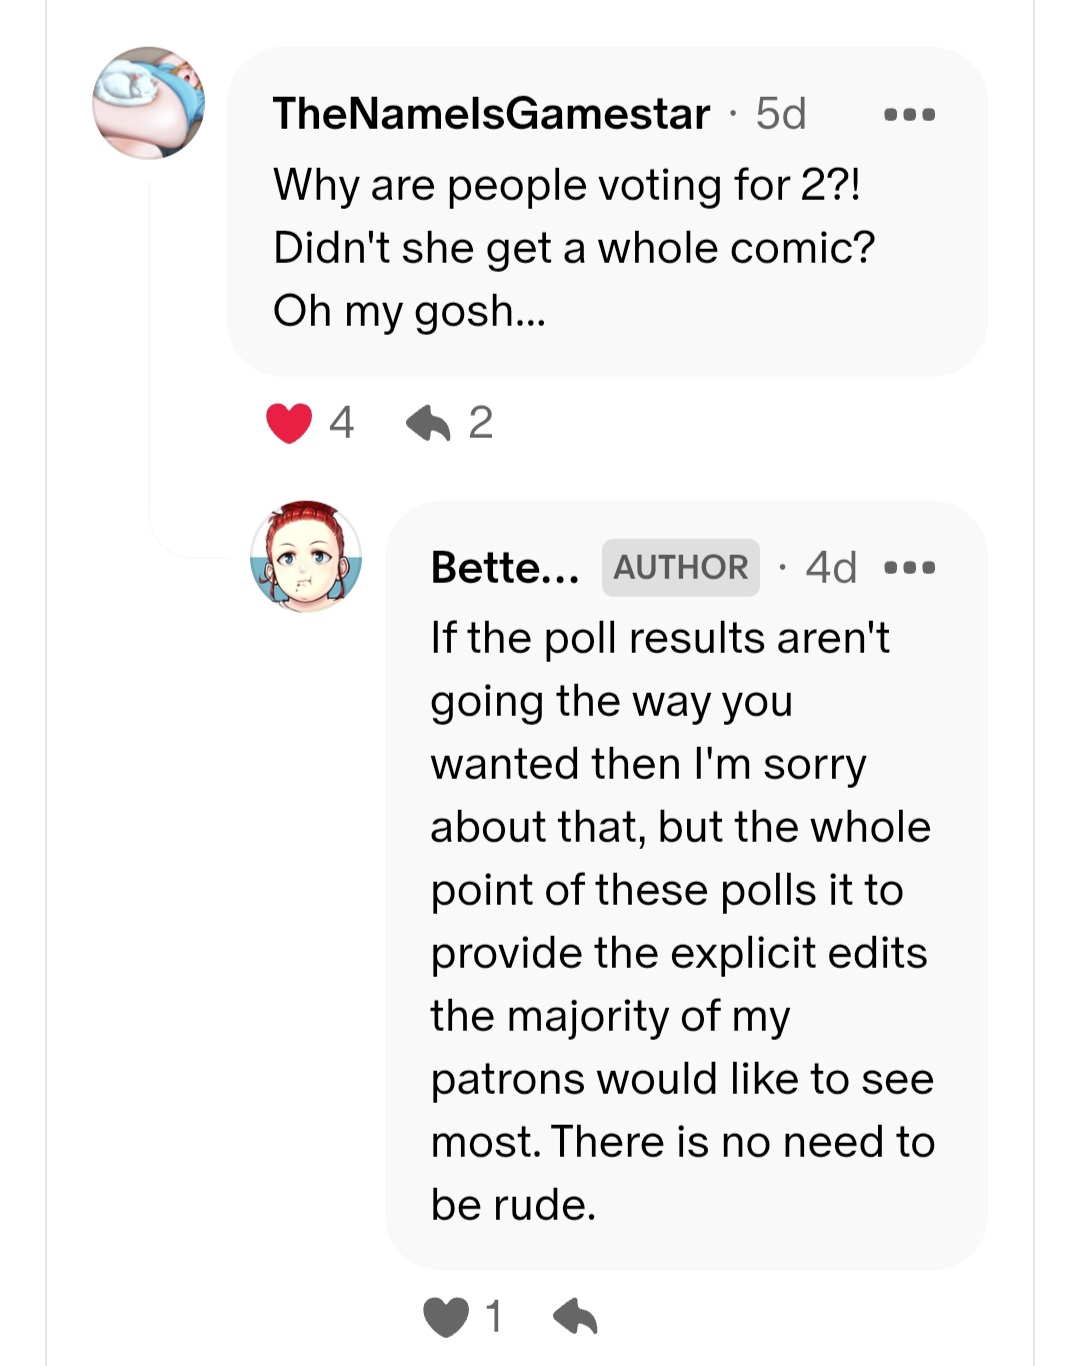Click the 5d timestamp on first comment
1080x1366 pixels.
(781, 114)
